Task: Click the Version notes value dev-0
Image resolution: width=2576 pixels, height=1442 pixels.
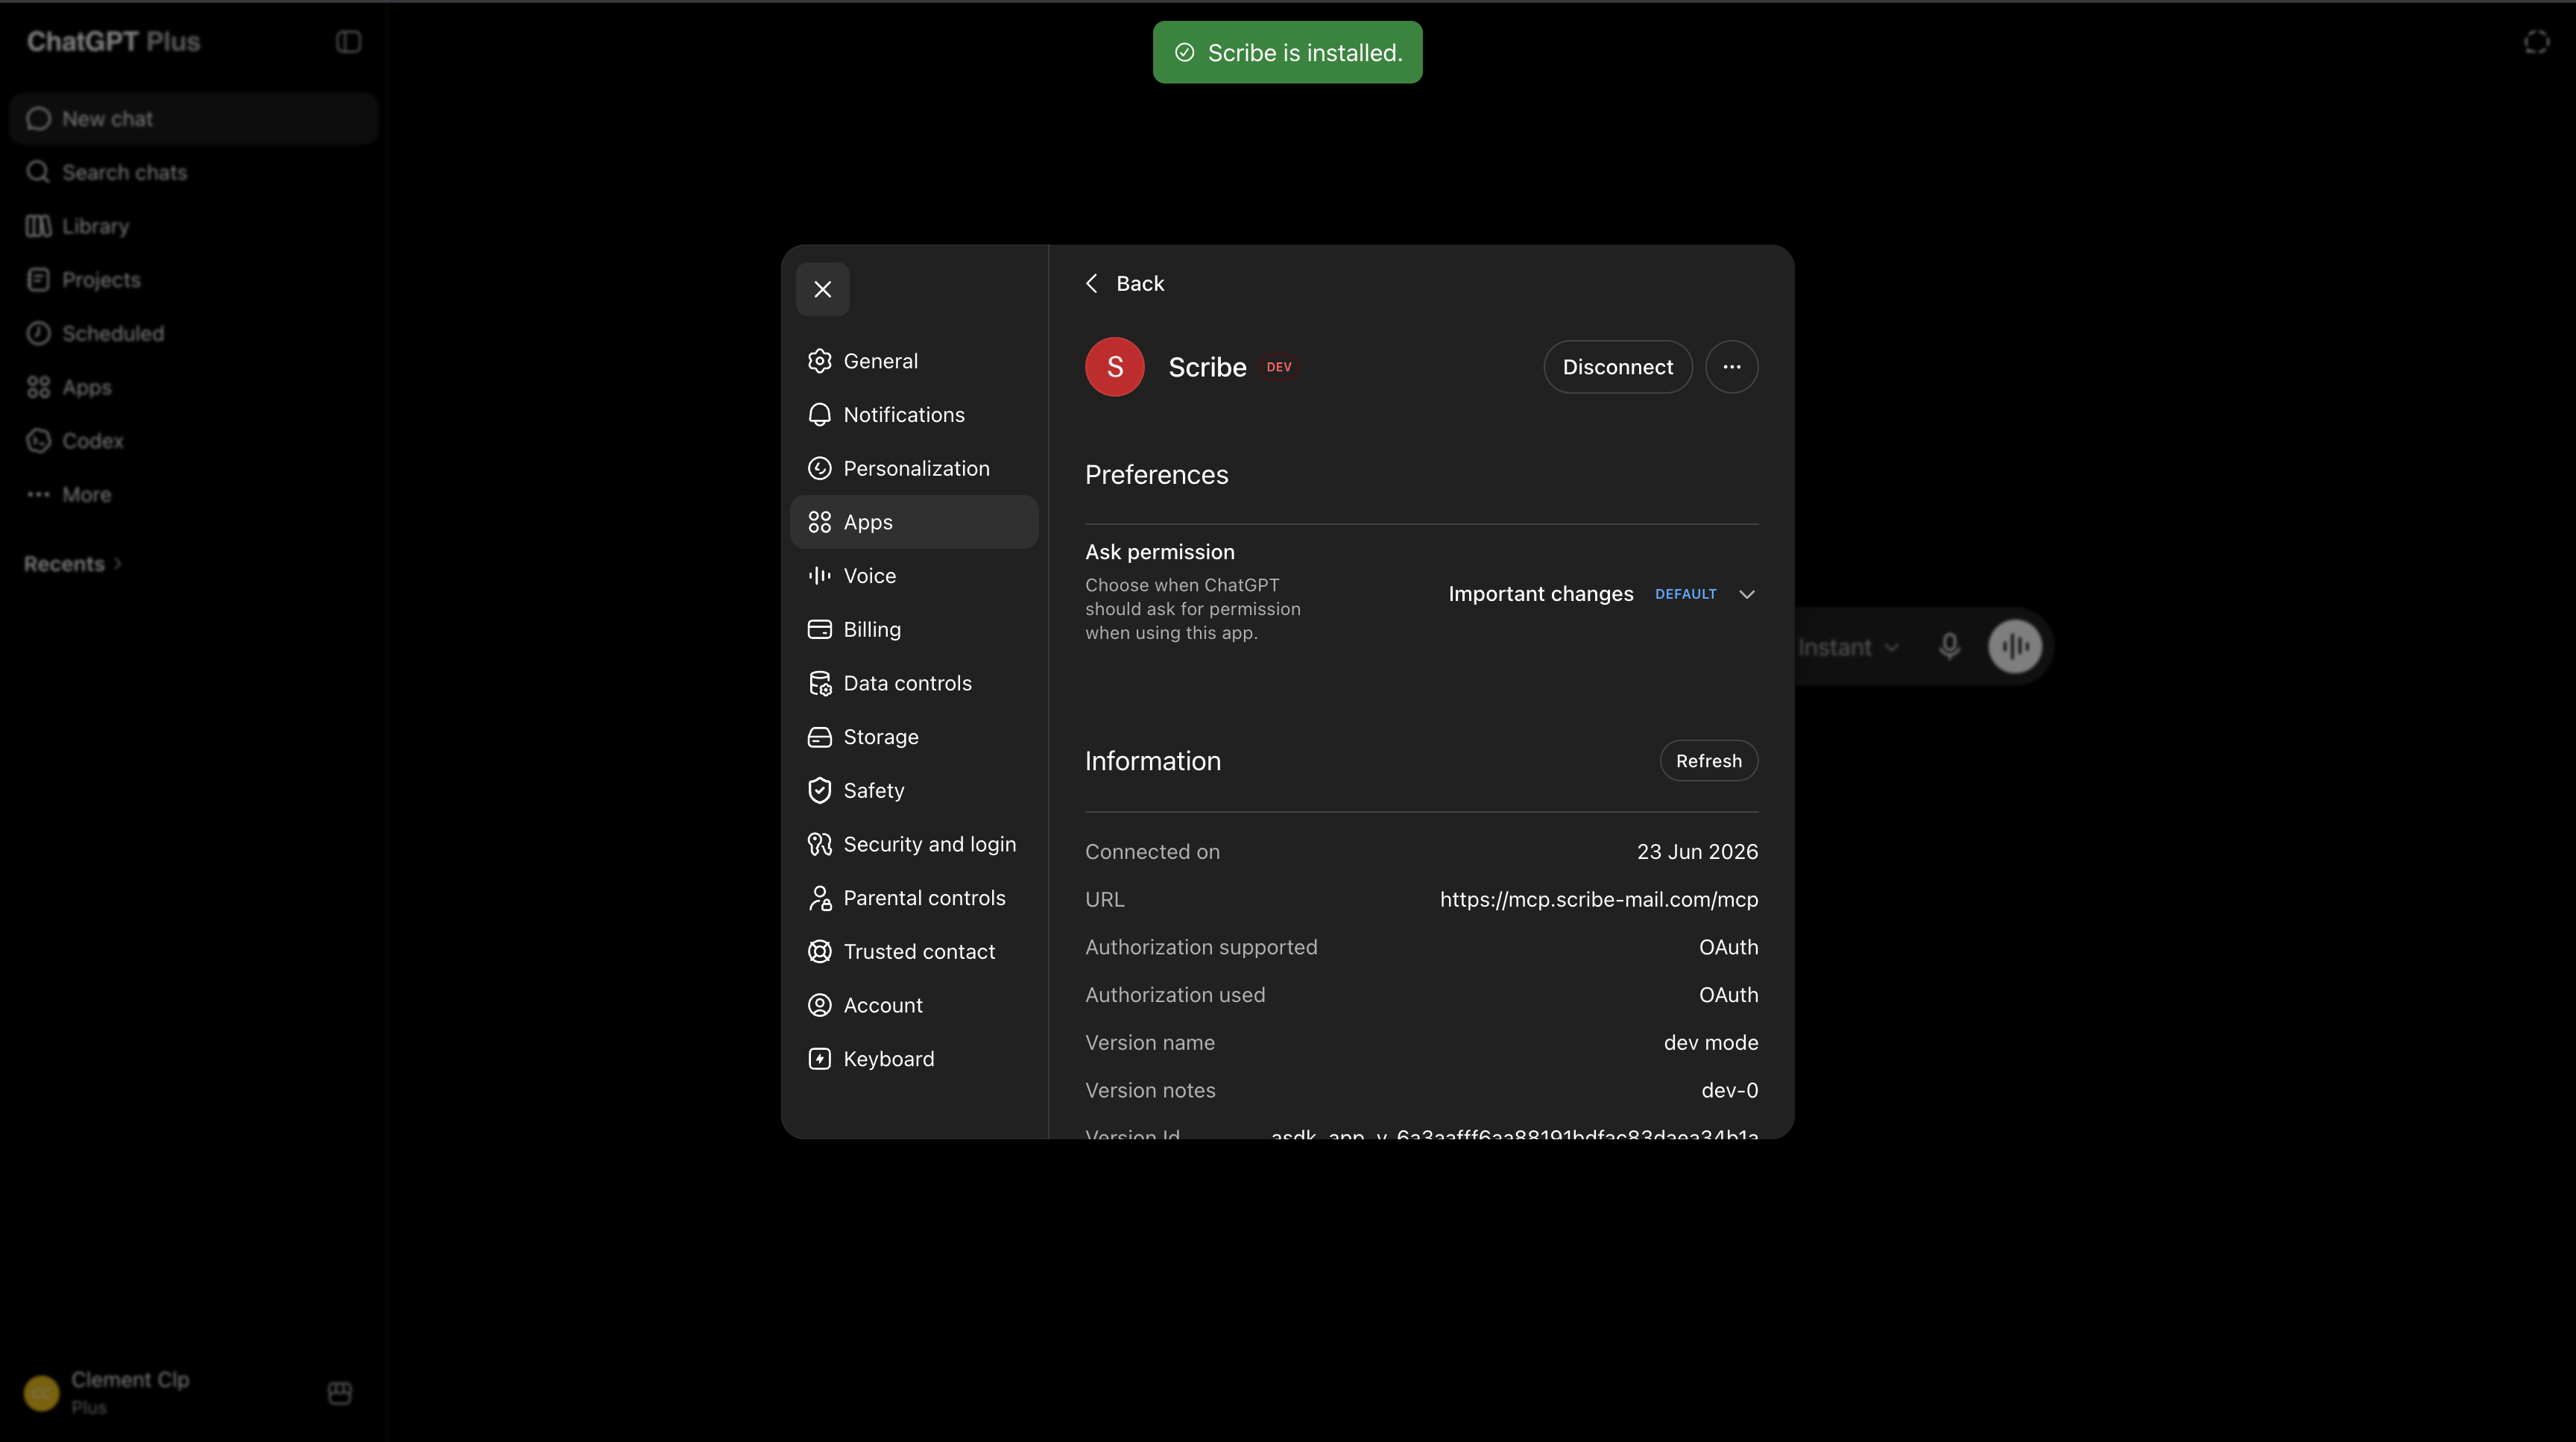Action: pyautogui.click(x=1729, y=1091)
